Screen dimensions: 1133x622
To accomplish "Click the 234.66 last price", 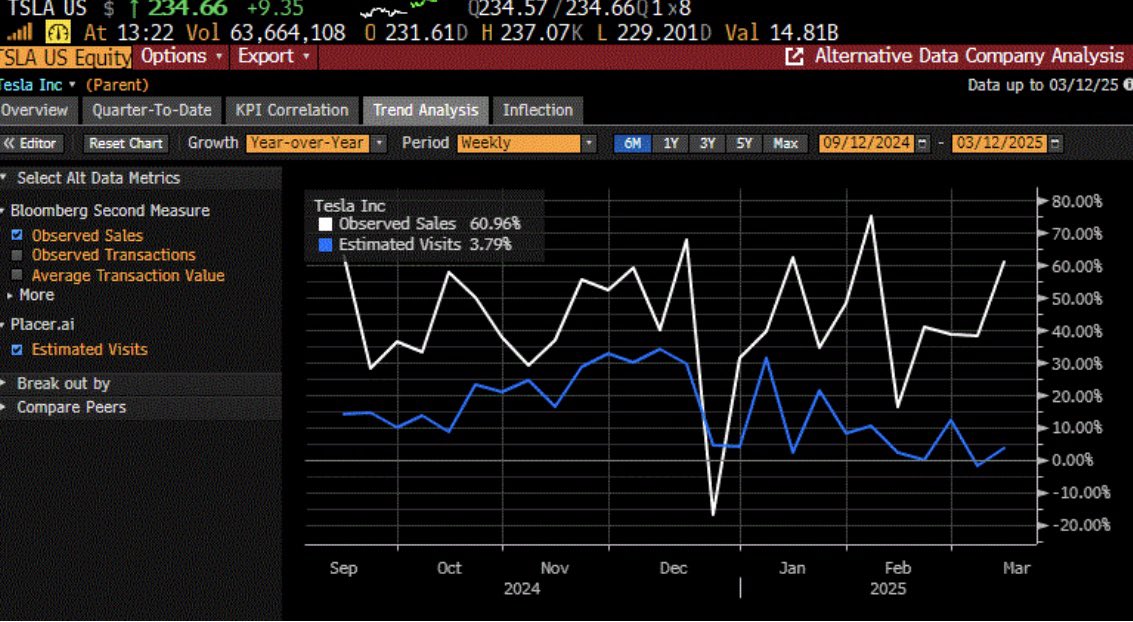I will [189, 9].
